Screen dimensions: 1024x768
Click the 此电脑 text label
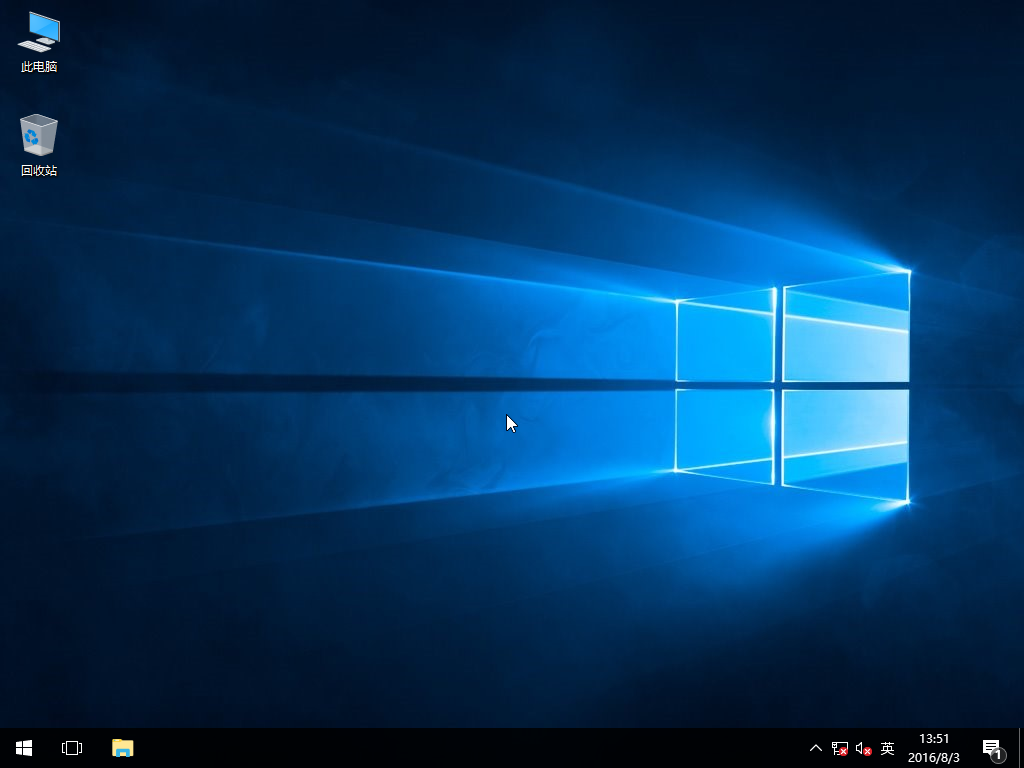point(39,67)
